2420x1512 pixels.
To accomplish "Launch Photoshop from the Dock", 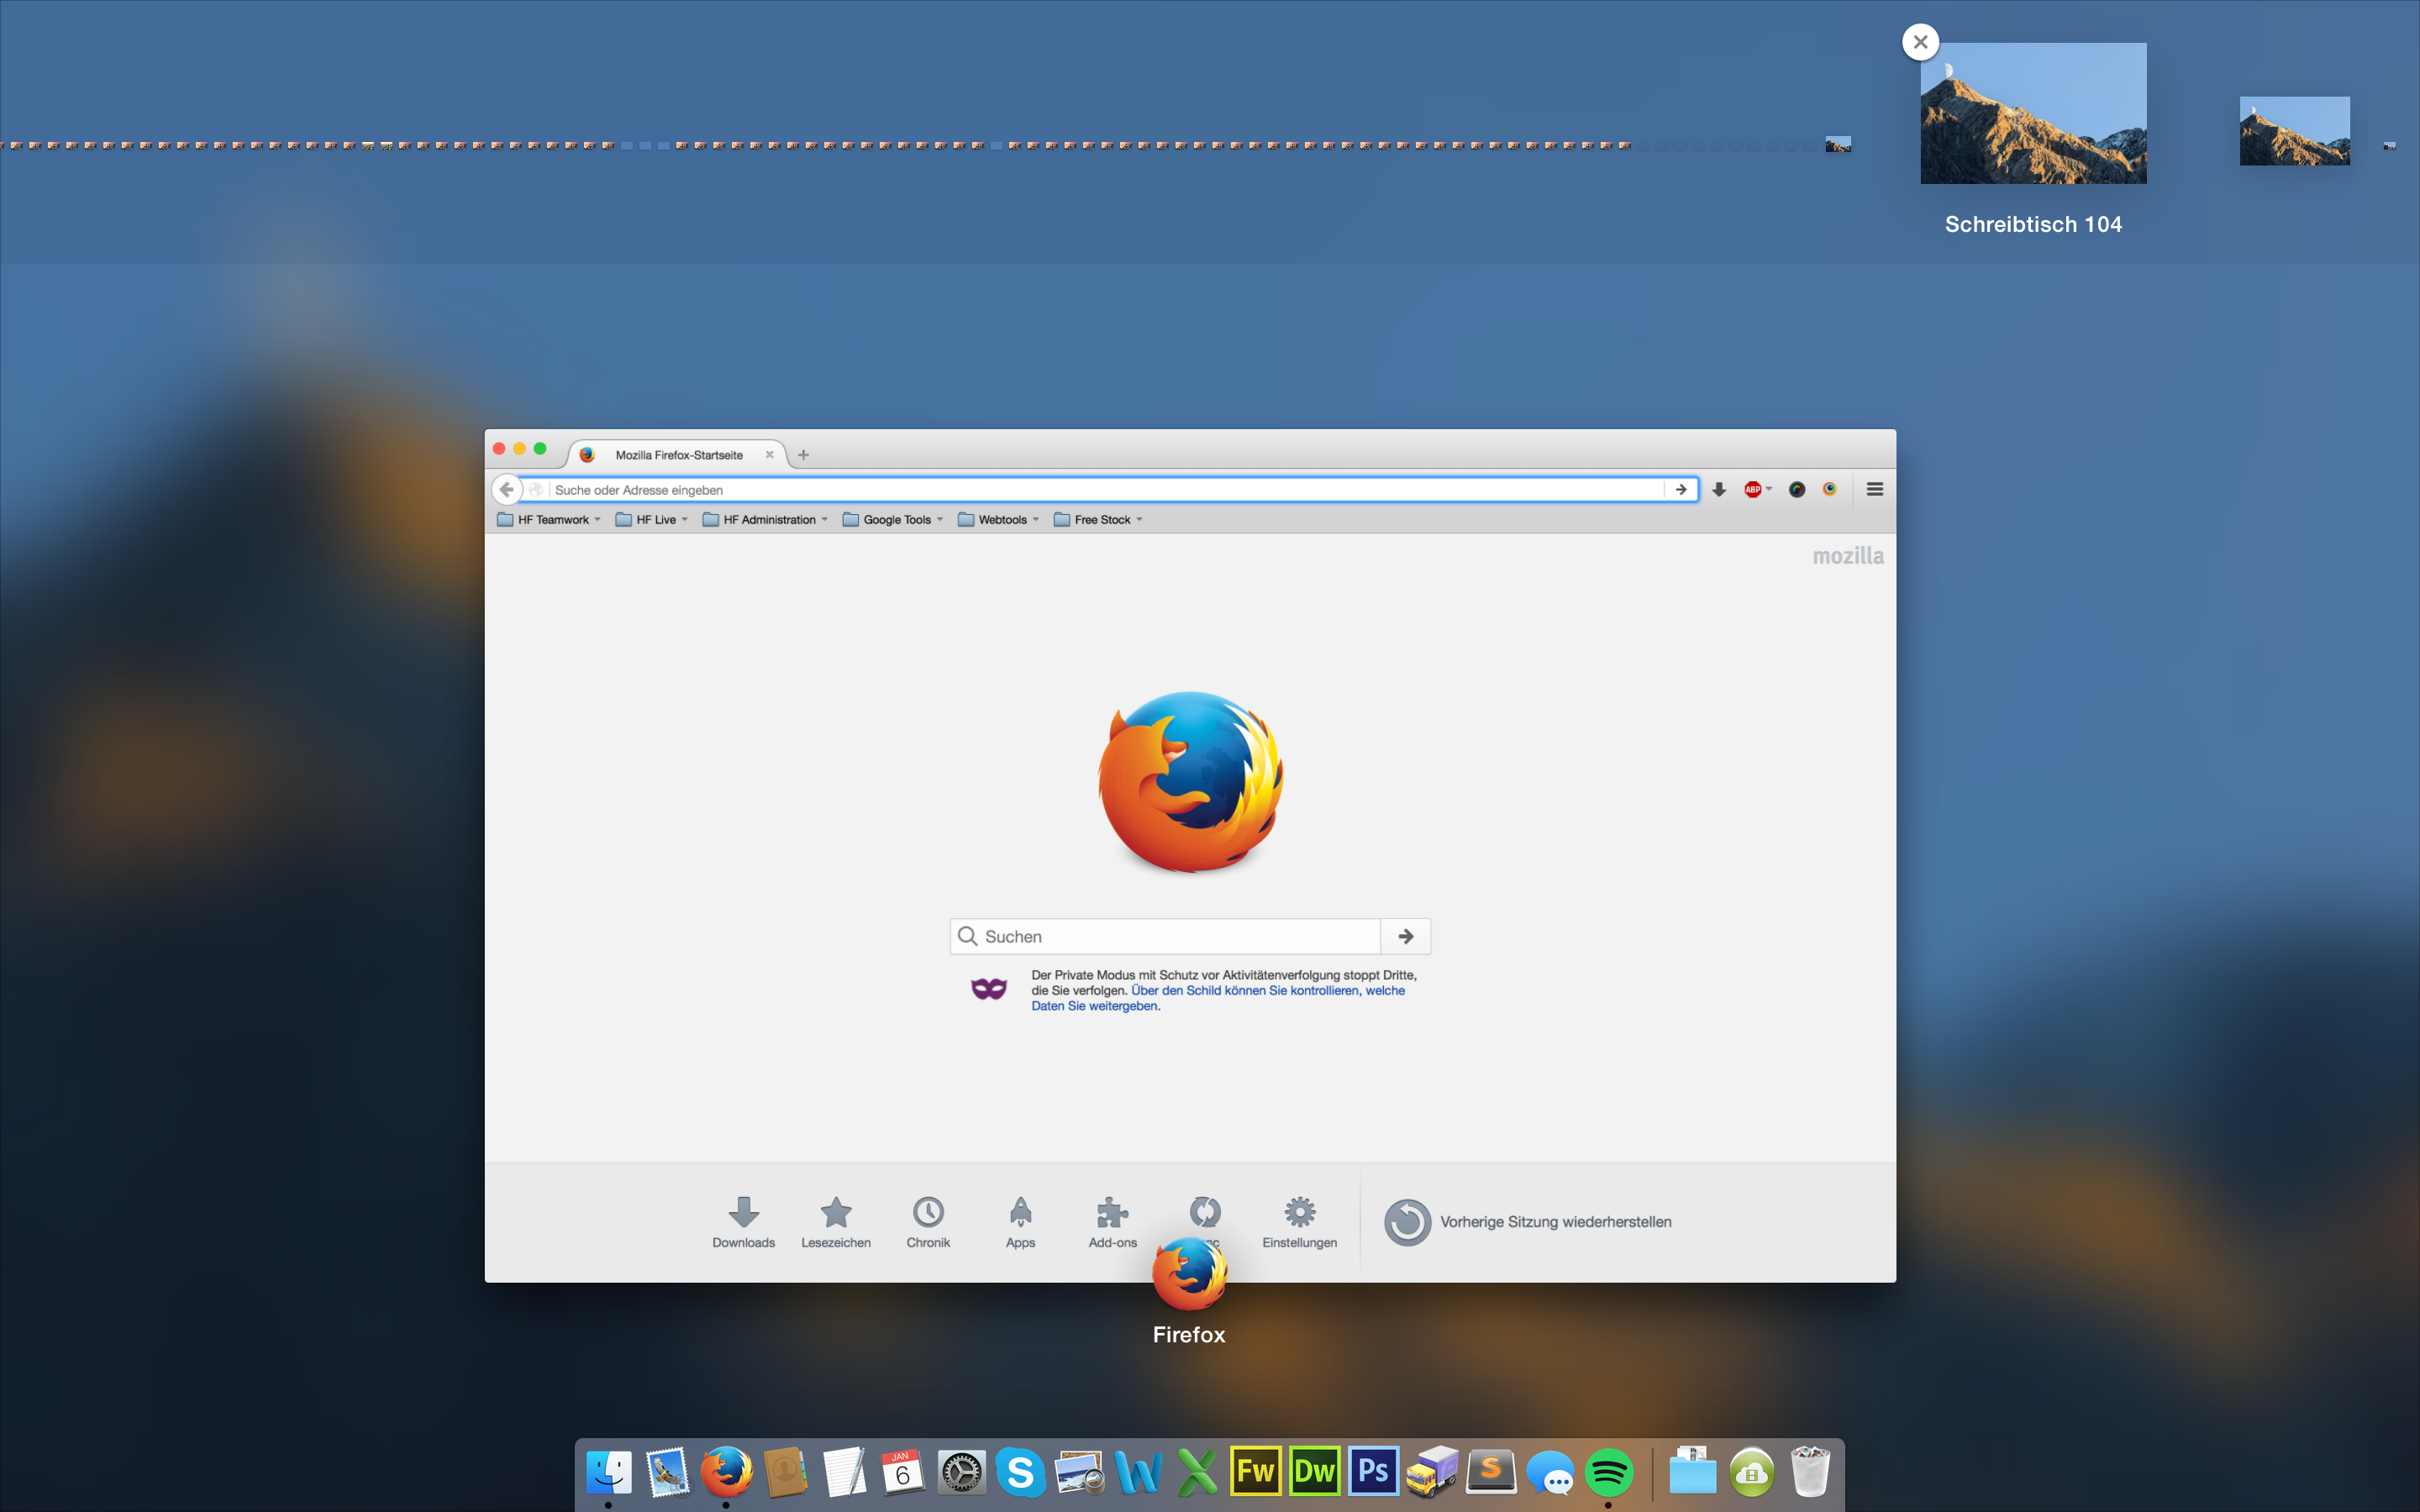I will (x=1373, y=1472).
